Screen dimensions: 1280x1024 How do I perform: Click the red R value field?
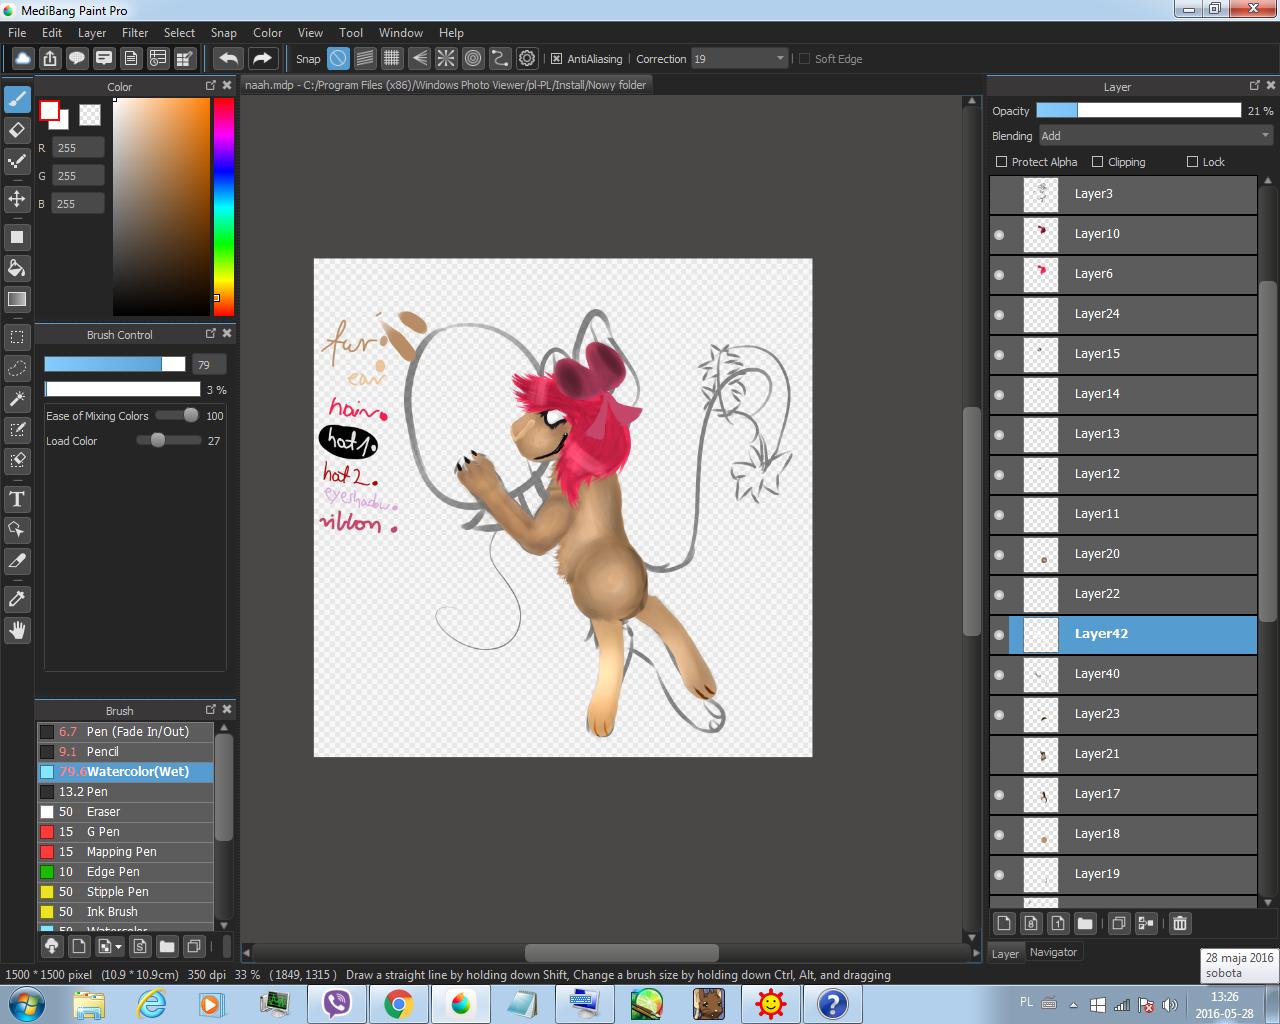79,148
